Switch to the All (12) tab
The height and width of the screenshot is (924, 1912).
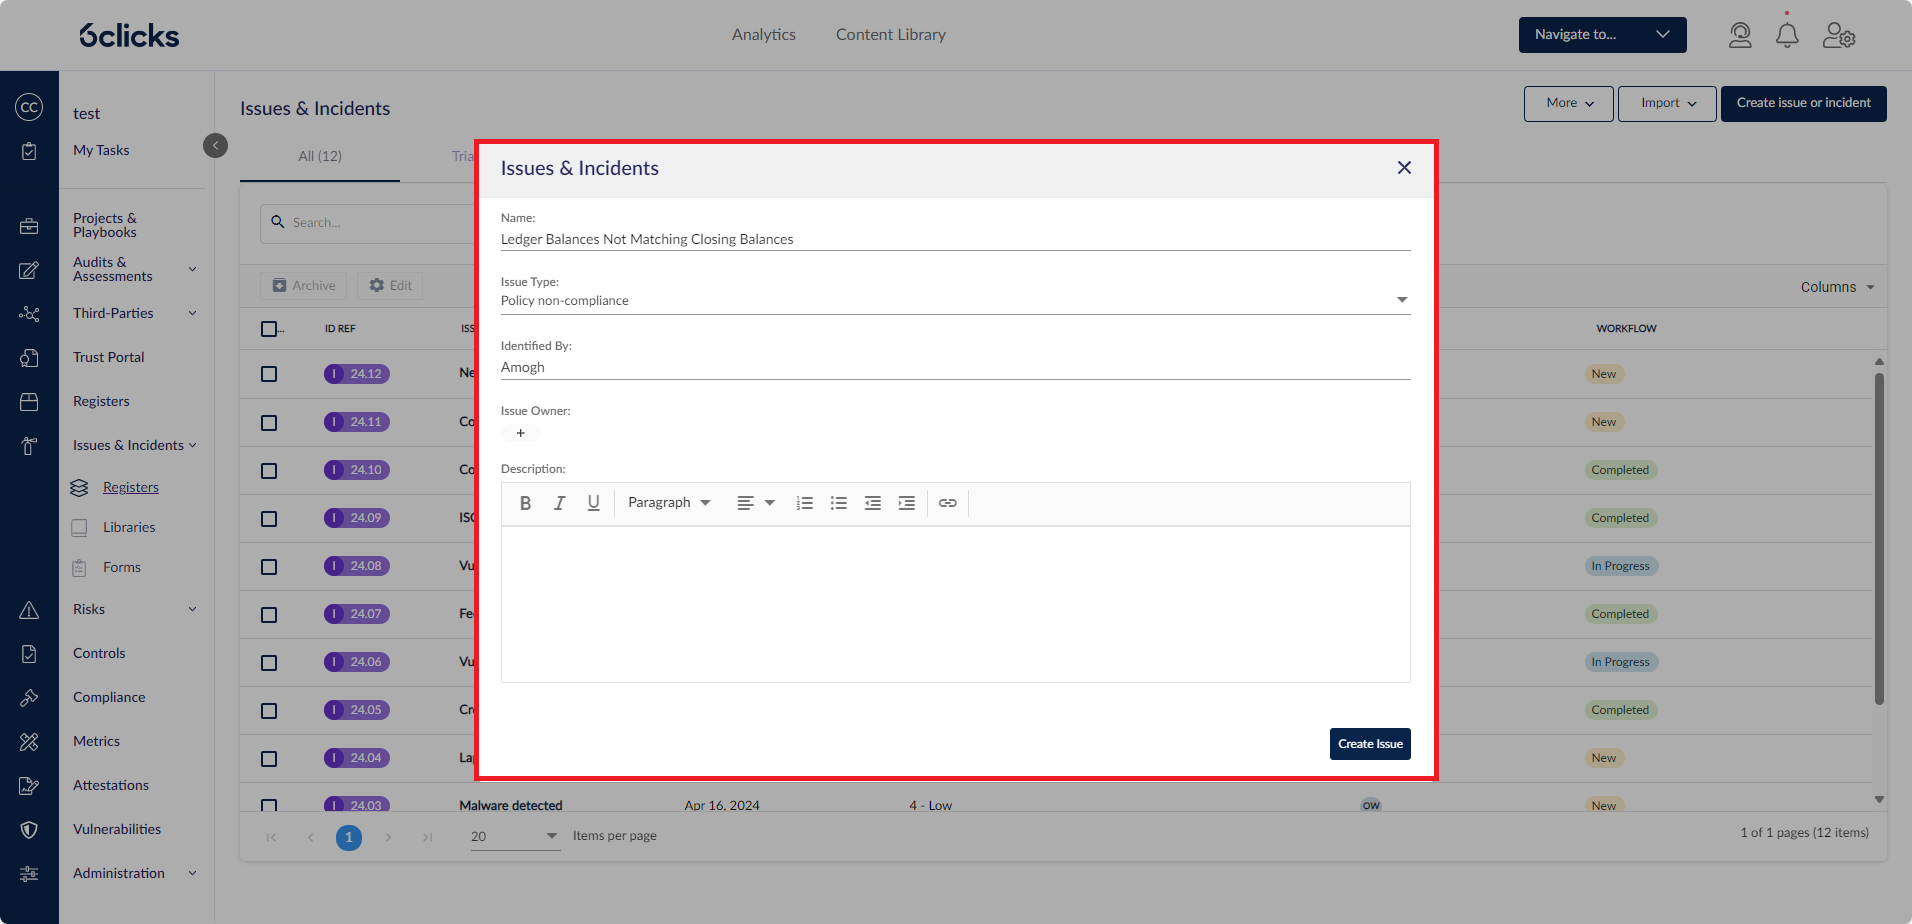click(x=320, y=156)
